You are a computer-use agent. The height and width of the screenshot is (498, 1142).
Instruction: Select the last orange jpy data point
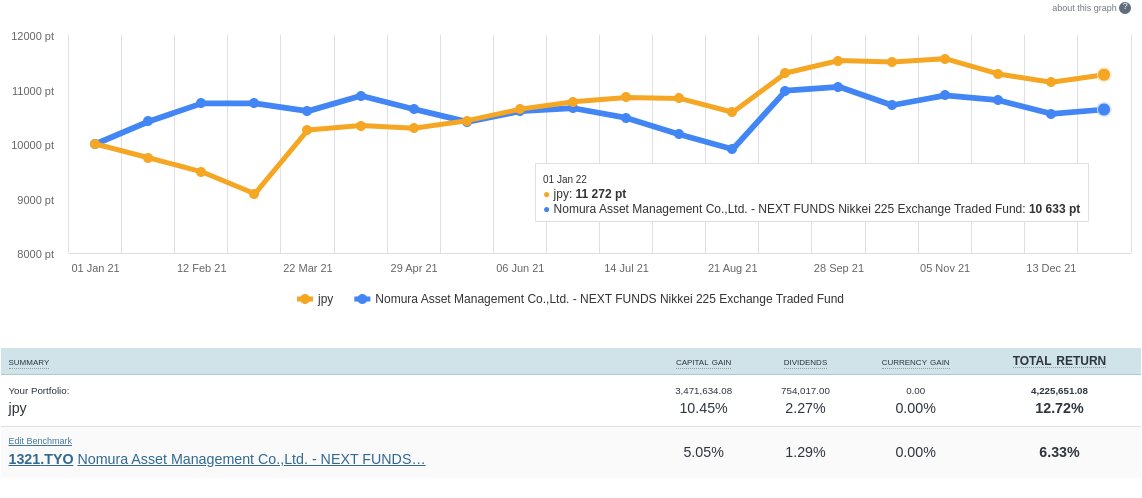pos(1104,75)
